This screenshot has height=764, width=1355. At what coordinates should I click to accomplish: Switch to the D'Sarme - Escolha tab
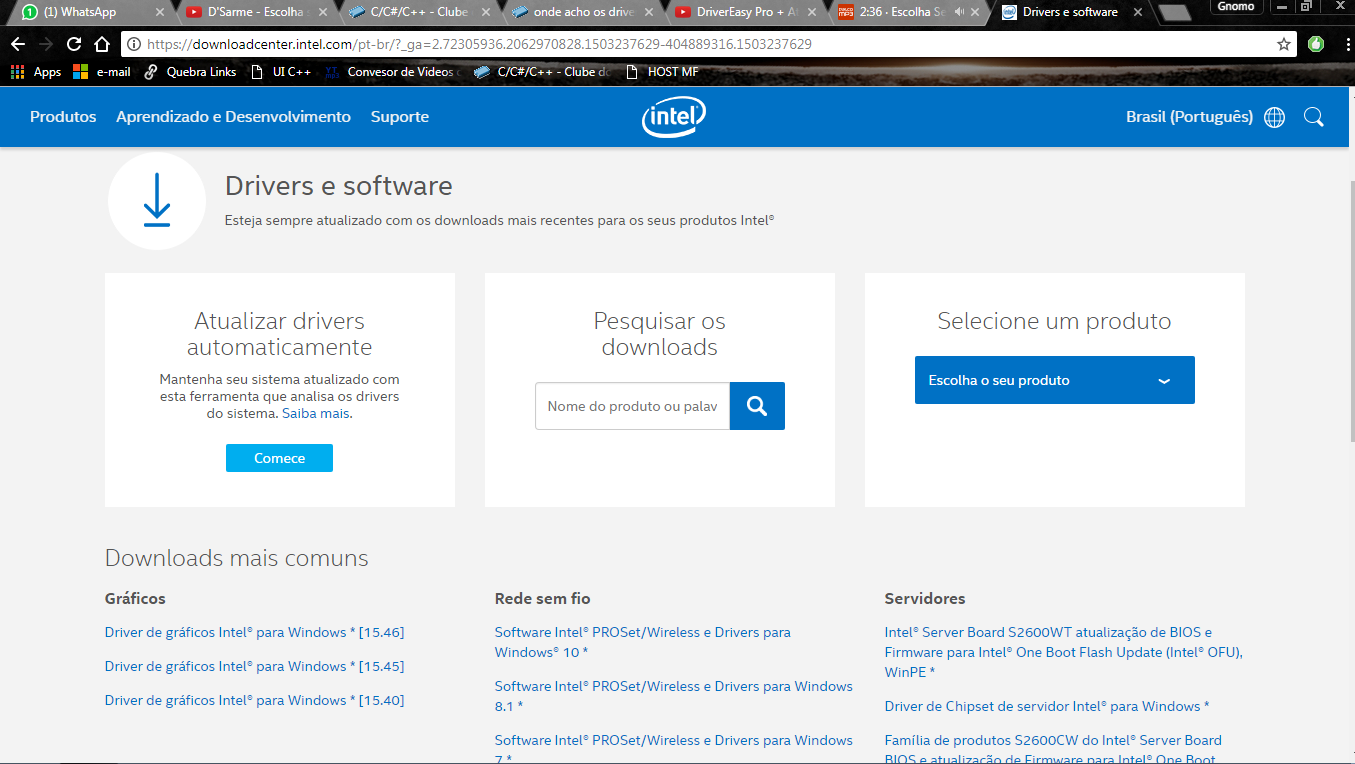coord(254,12)
